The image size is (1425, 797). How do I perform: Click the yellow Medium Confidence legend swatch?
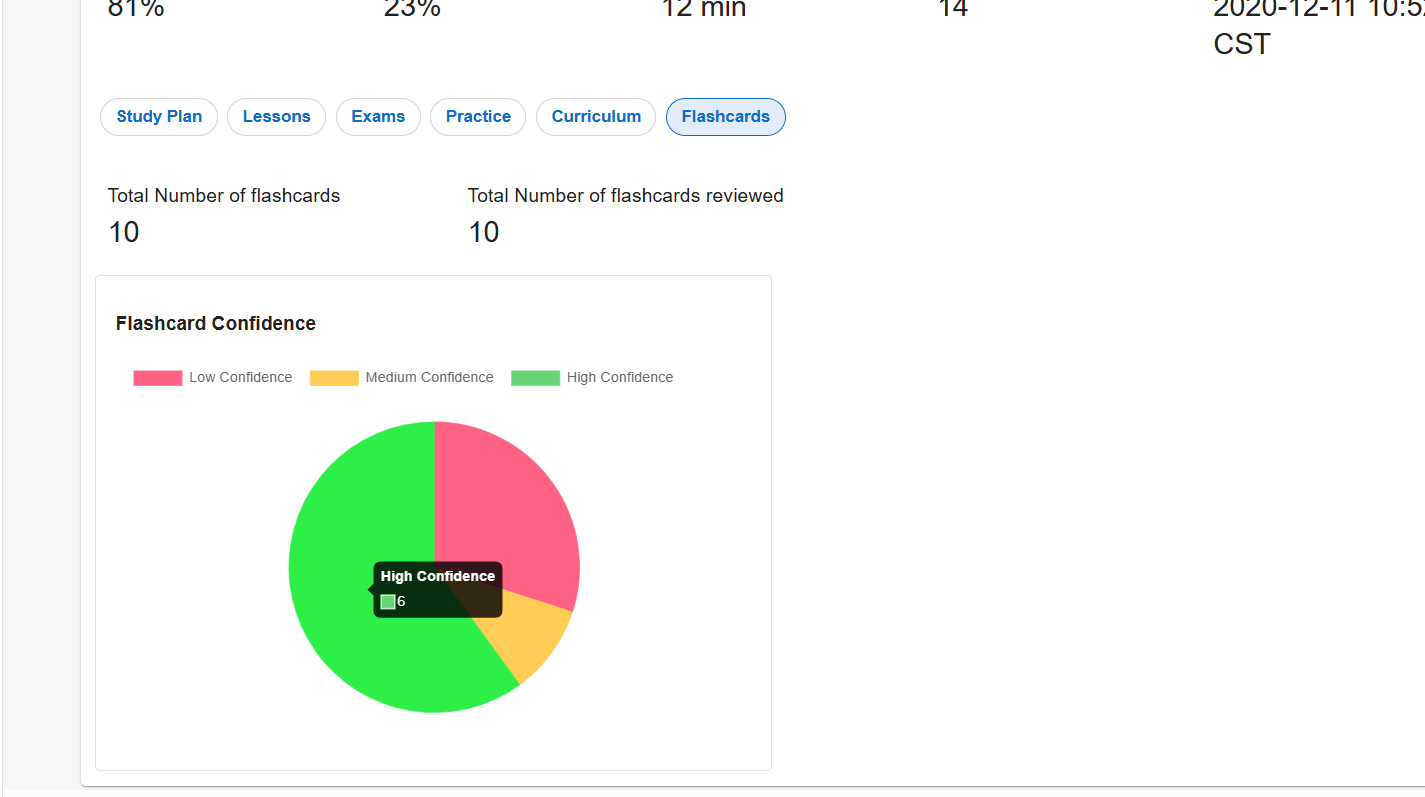334,378
